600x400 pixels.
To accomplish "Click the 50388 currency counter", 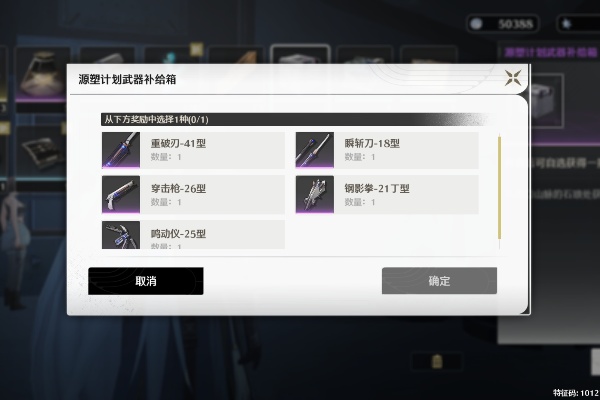I will tap(515, 24).
